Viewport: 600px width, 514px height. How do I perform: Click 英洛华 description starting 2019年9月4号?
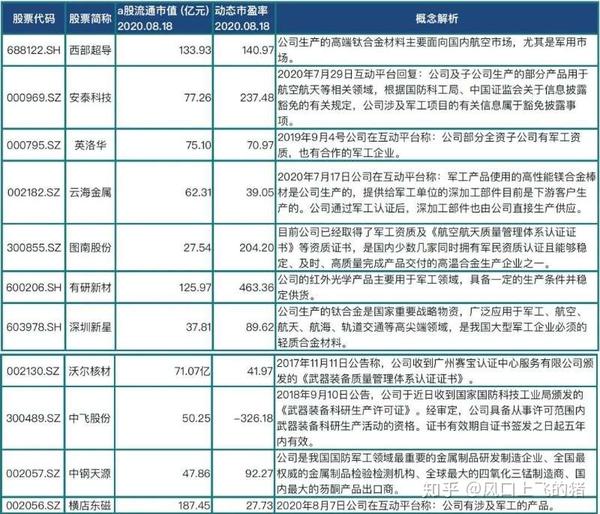coord(429,145)
